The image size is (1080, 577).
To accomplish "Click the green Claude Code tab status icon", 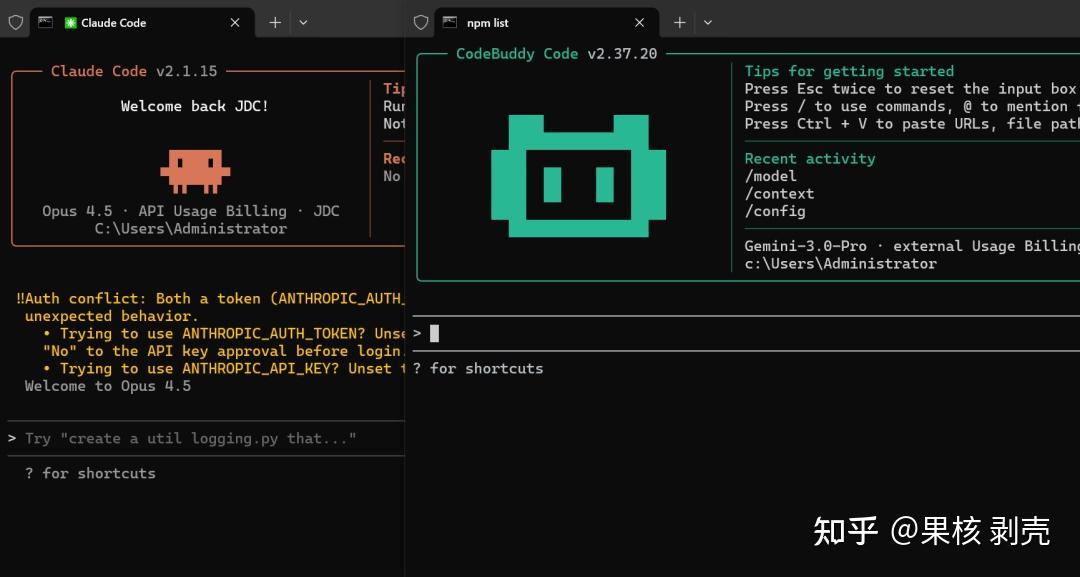I will [70, 23].
